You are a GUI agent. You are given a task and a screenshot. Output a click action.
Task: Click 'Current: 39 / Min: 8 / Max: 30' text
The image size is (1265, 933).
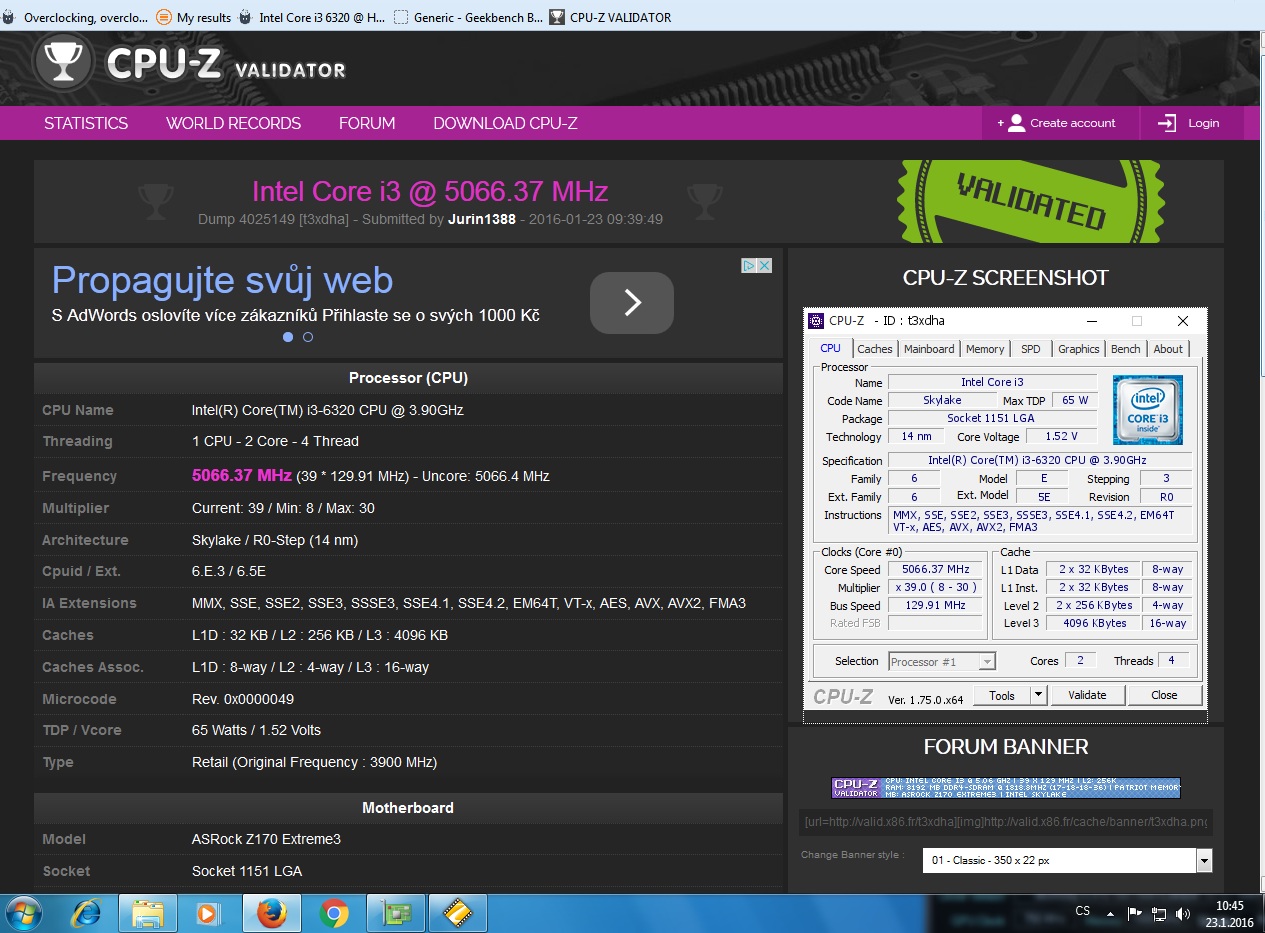click(283, 508)
